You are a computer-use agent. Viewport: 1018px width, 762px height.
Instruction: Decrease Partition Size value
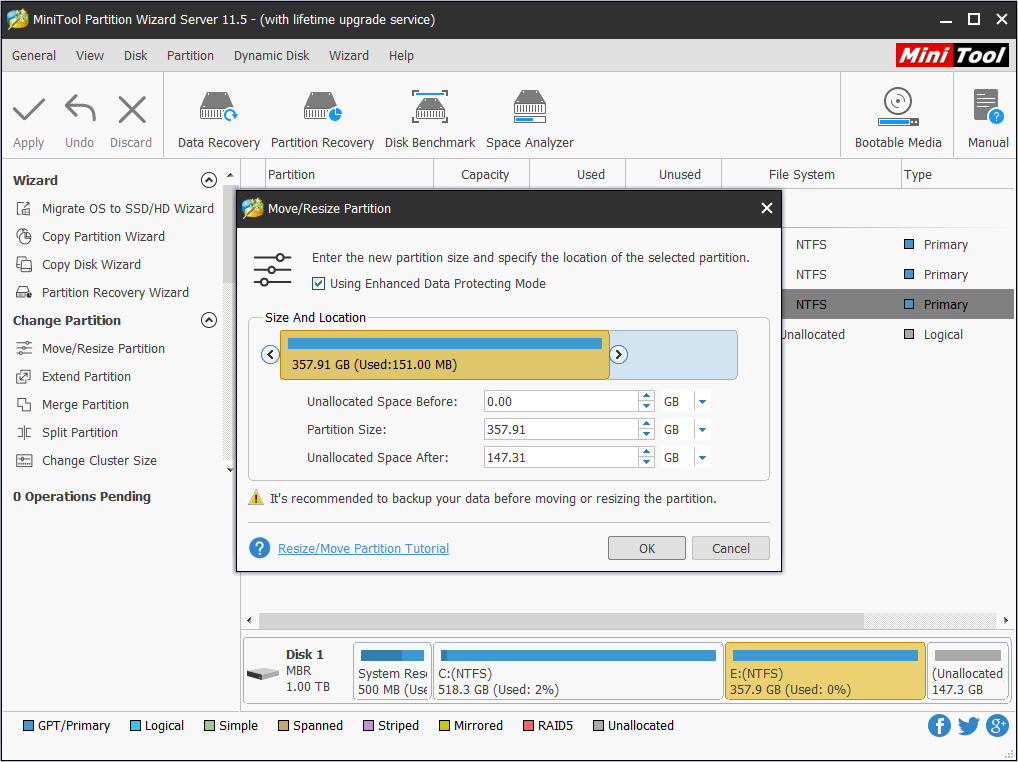click(x=646, y=435)
